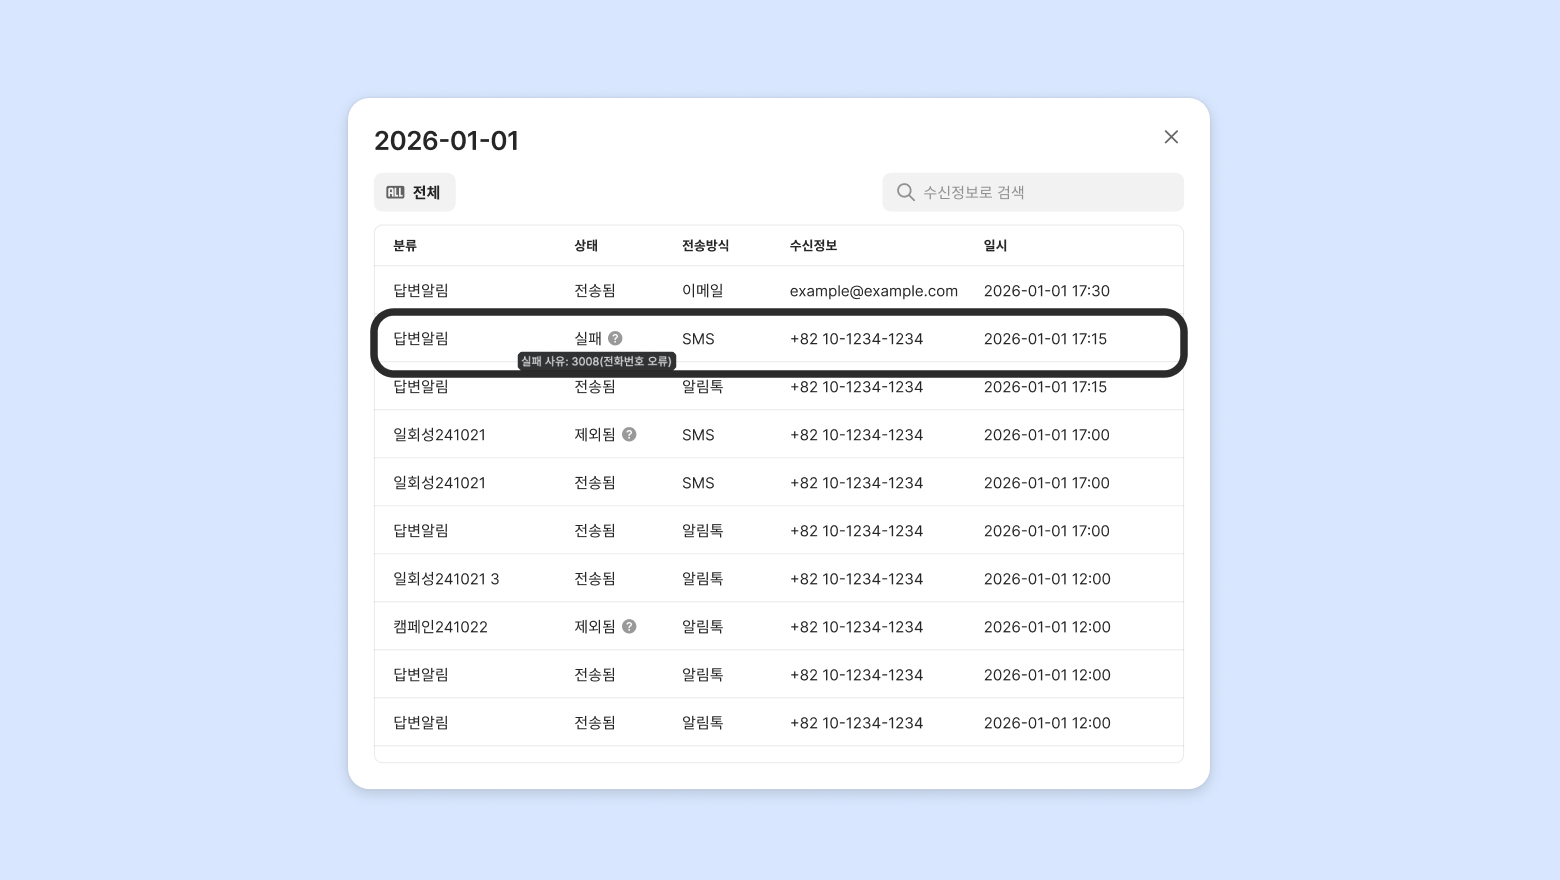Focus the 수신정보로 검색 search field

(1045, 192)
